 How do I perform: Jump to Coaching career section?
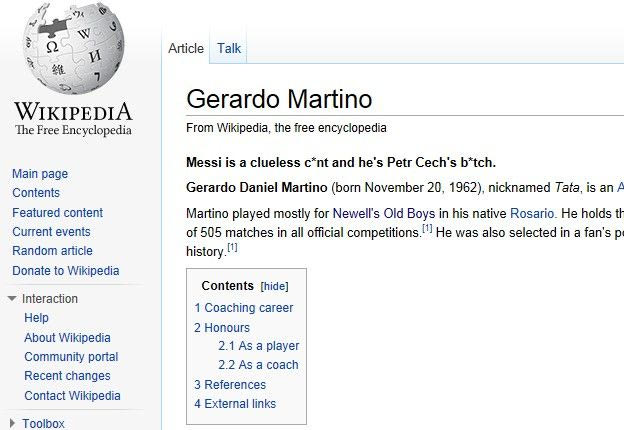pos(244,308)
